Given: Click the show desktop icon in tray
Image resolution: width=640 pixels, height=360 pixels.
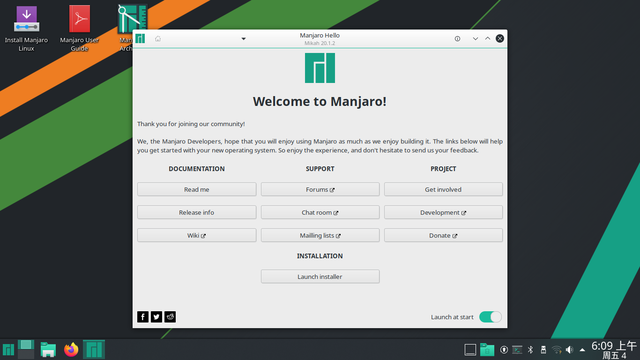Looking at the screenshot, I should [470, 350].
